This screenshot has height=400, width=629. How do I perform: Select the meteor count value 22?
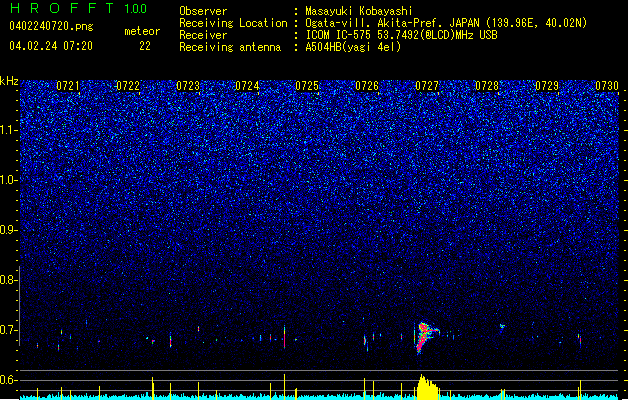(145, 46)
